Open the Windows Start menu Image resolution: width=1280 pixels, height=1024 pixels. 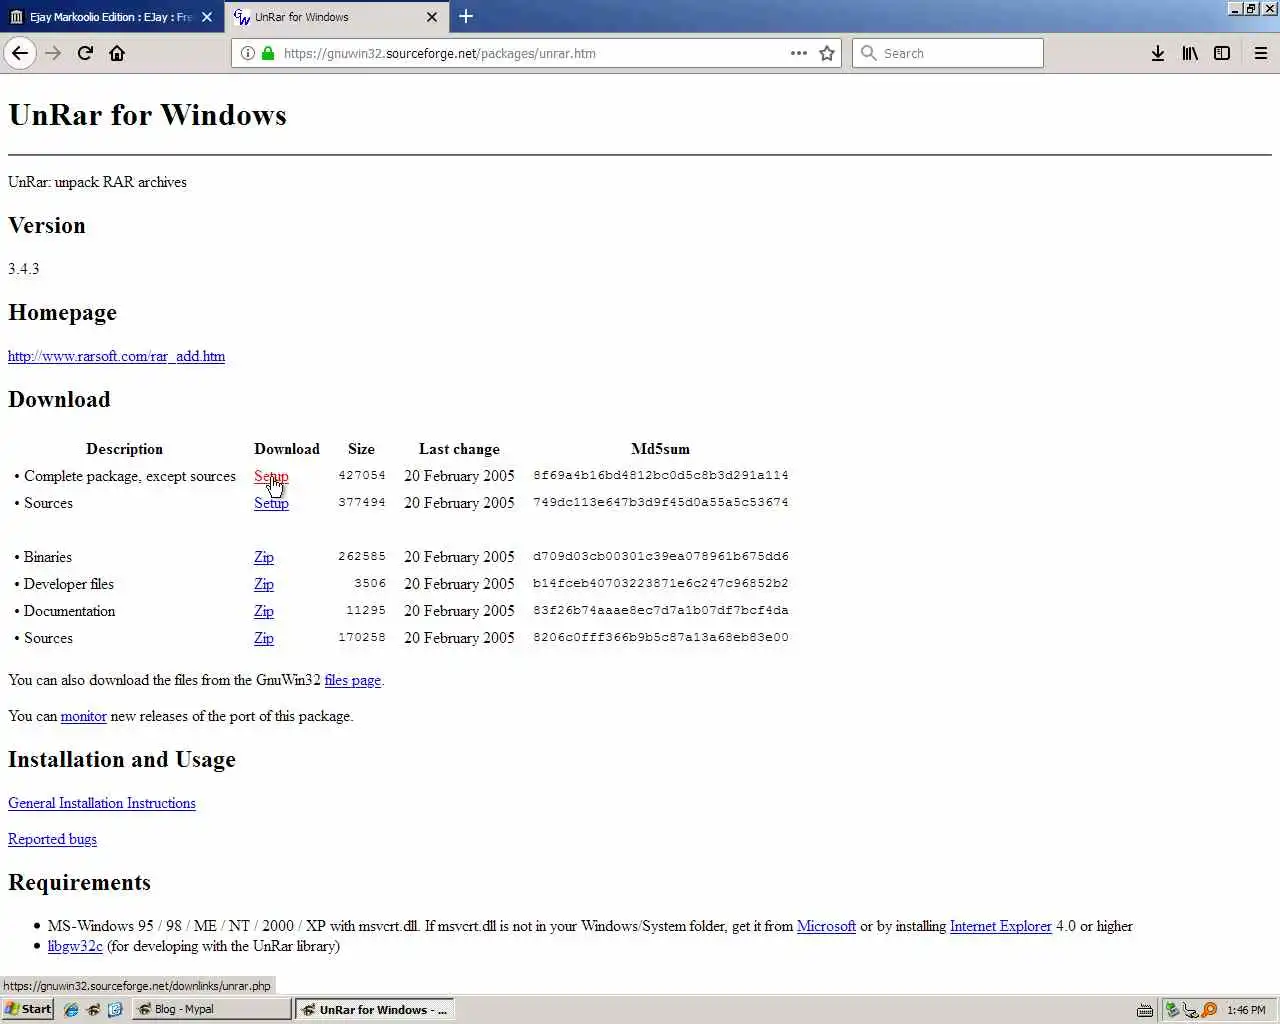(x=27, y=1009)
